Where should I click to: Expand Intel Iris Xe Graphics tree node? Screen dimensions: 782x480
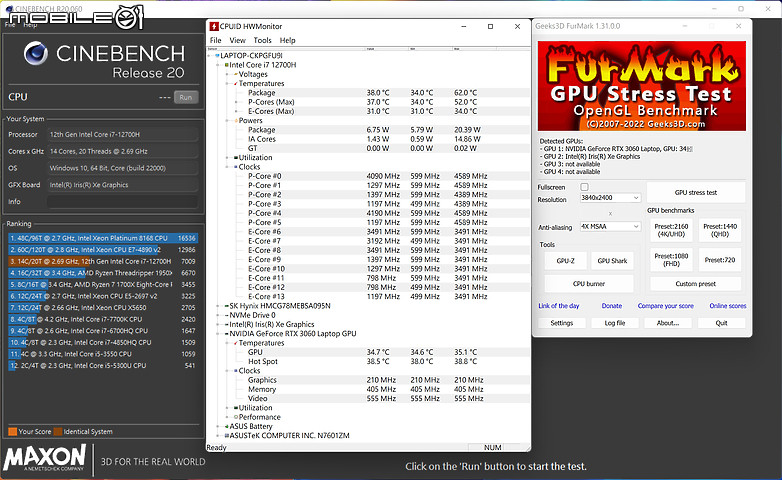click(x=218, y=324)
